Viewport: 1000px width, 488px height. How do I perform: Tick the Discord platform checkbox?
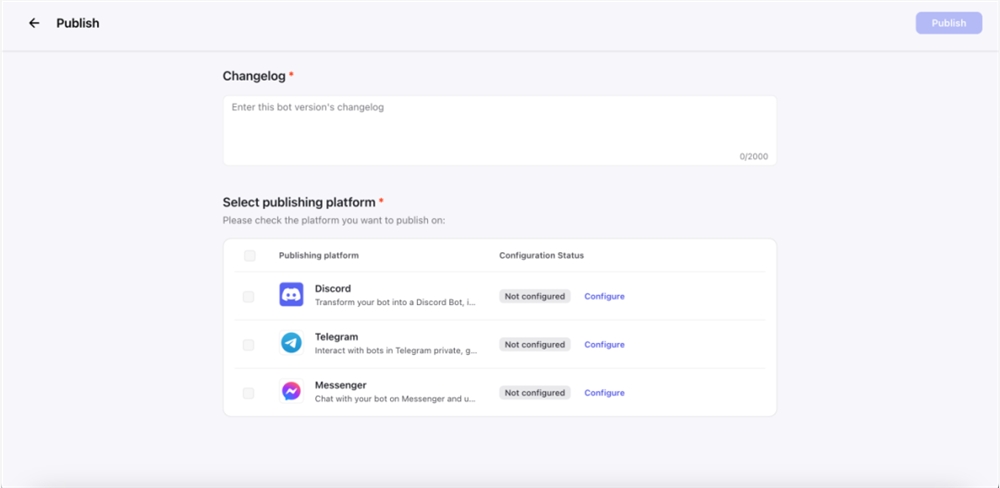pyautogui.click(x=249, y=297)
